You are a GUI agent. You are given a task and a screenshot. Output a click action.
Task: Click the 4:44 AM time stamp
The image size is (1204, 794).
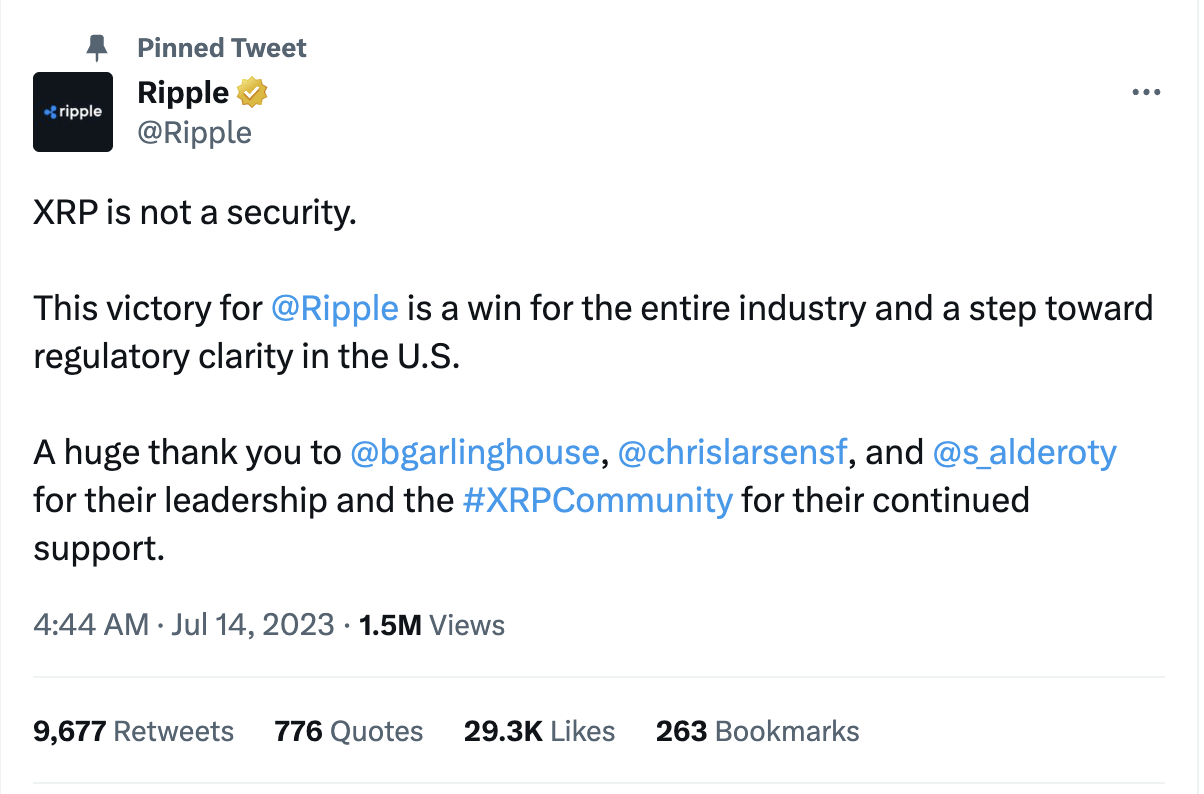pos(91,625)
